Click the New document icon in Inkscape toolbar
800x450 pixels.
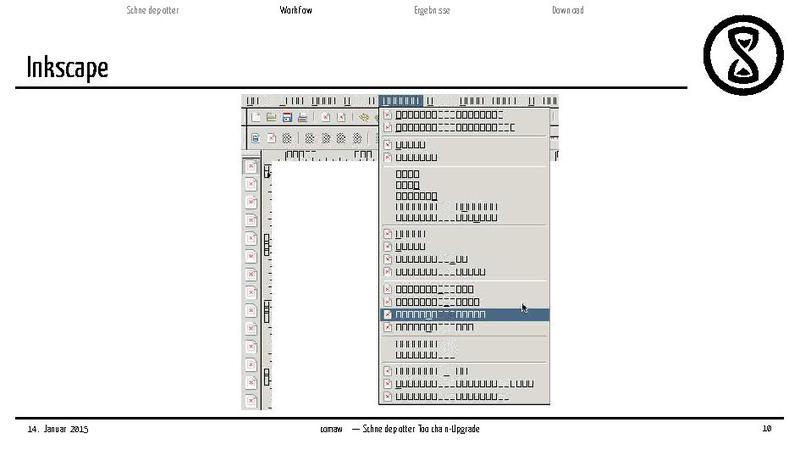pyautogui.click(x=256, y=117)
